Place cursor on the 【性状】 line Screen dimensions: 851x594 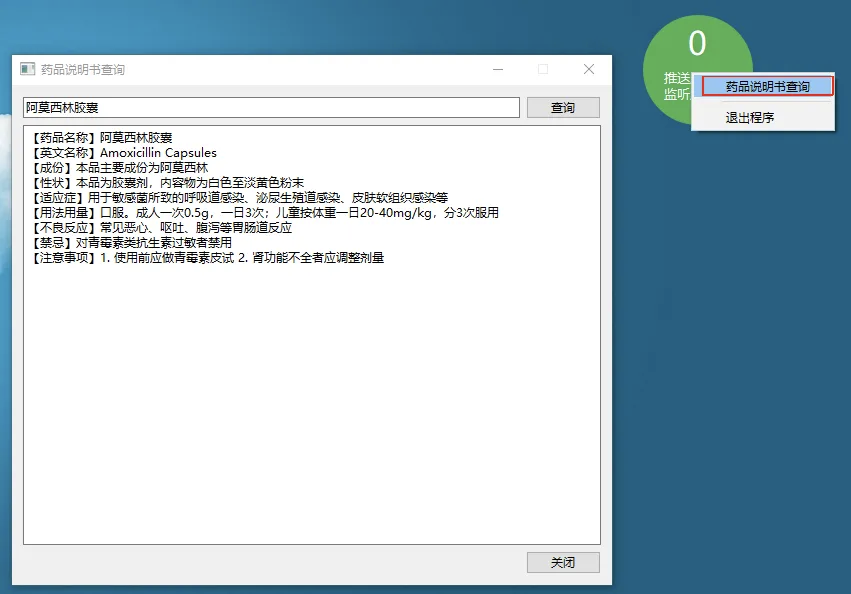click(167, 183)
